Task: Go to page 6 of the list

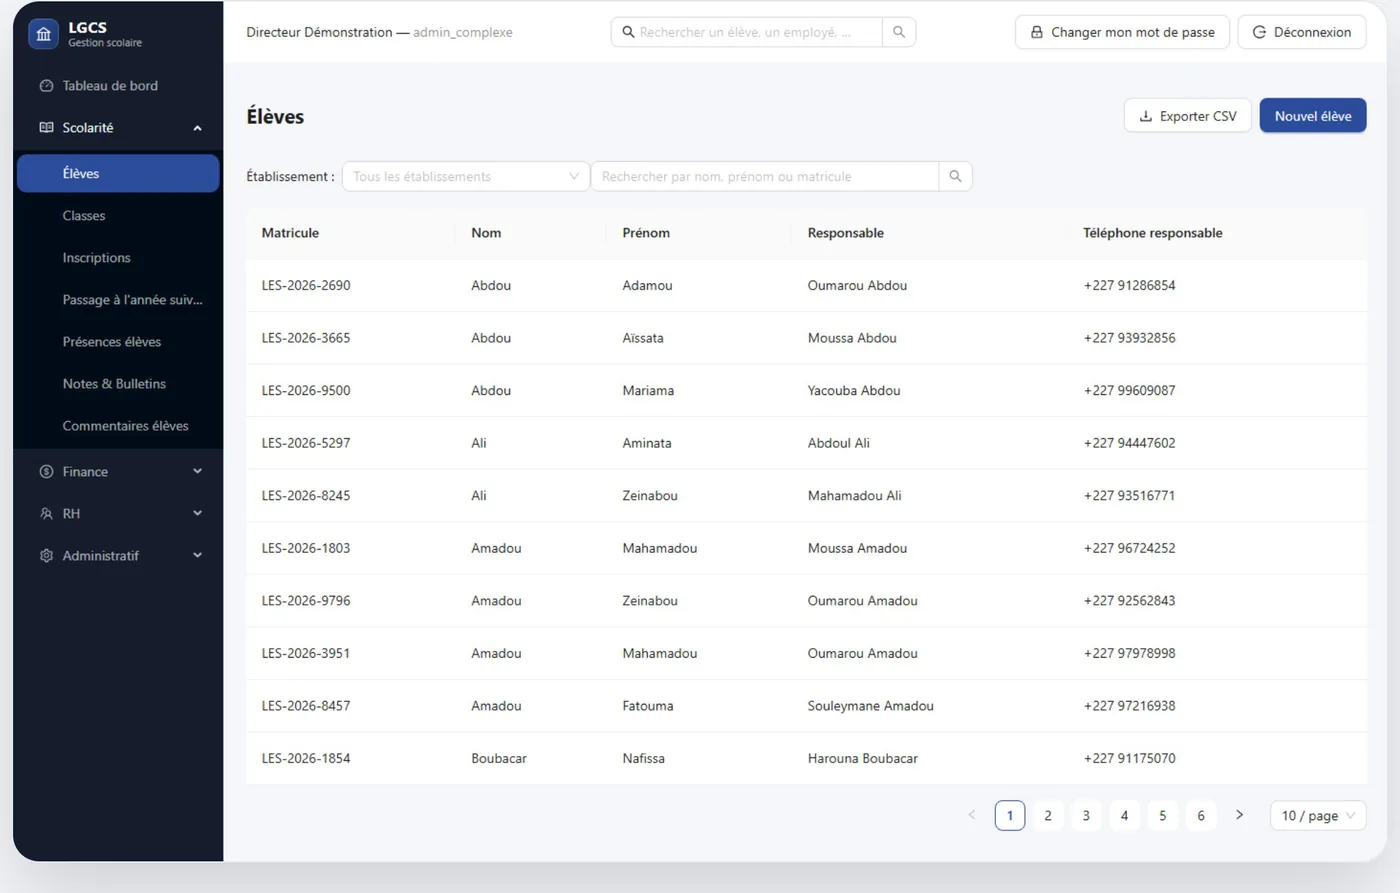Action: pos(1201,816)
